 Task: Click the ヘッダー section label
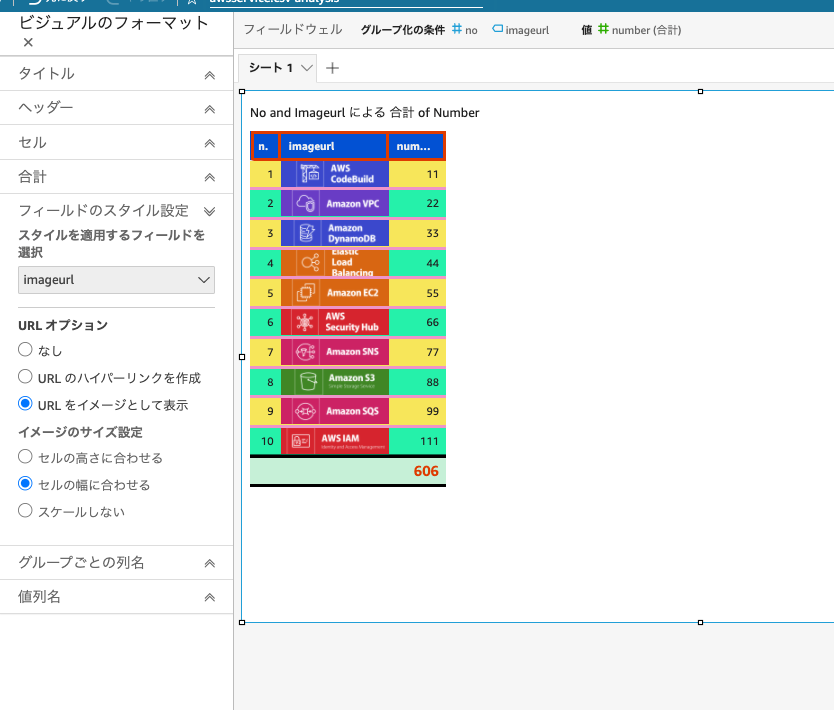46,107
